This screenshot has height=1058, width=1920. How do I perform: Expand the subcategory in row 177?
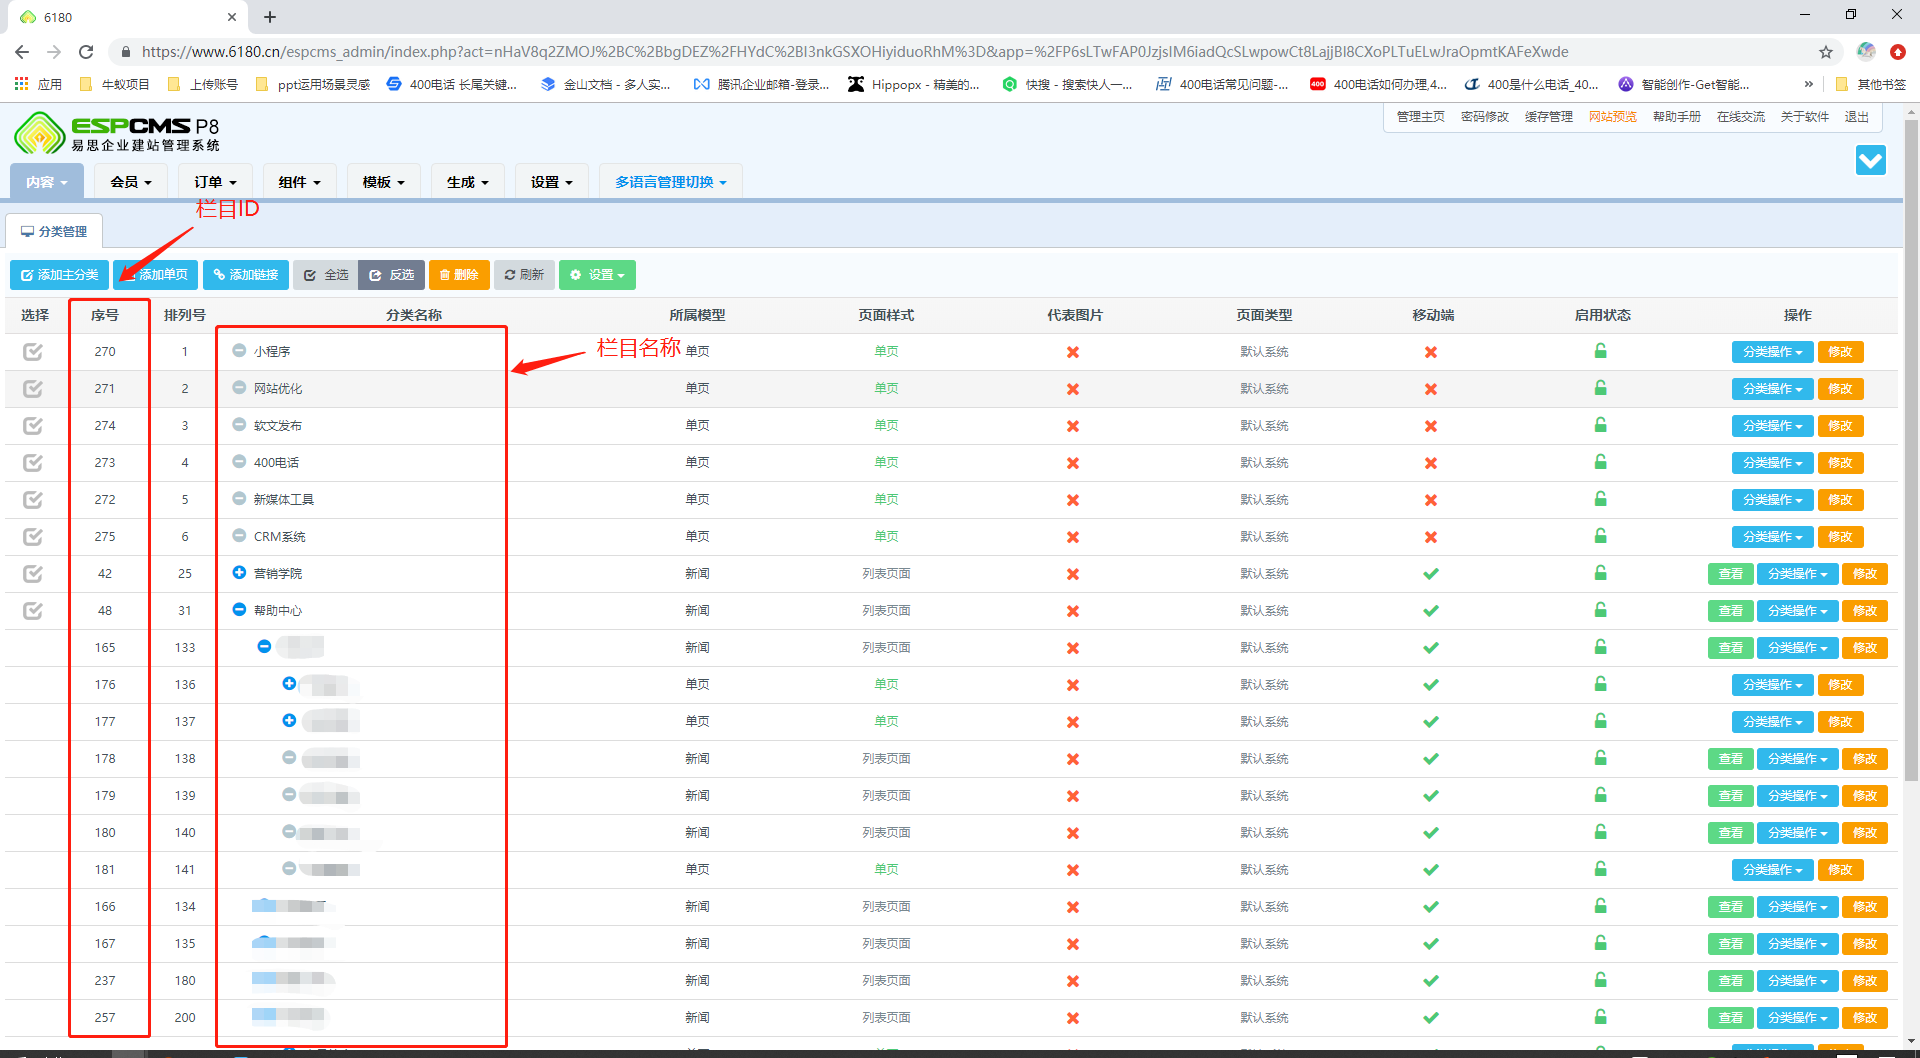click(289, 720)
